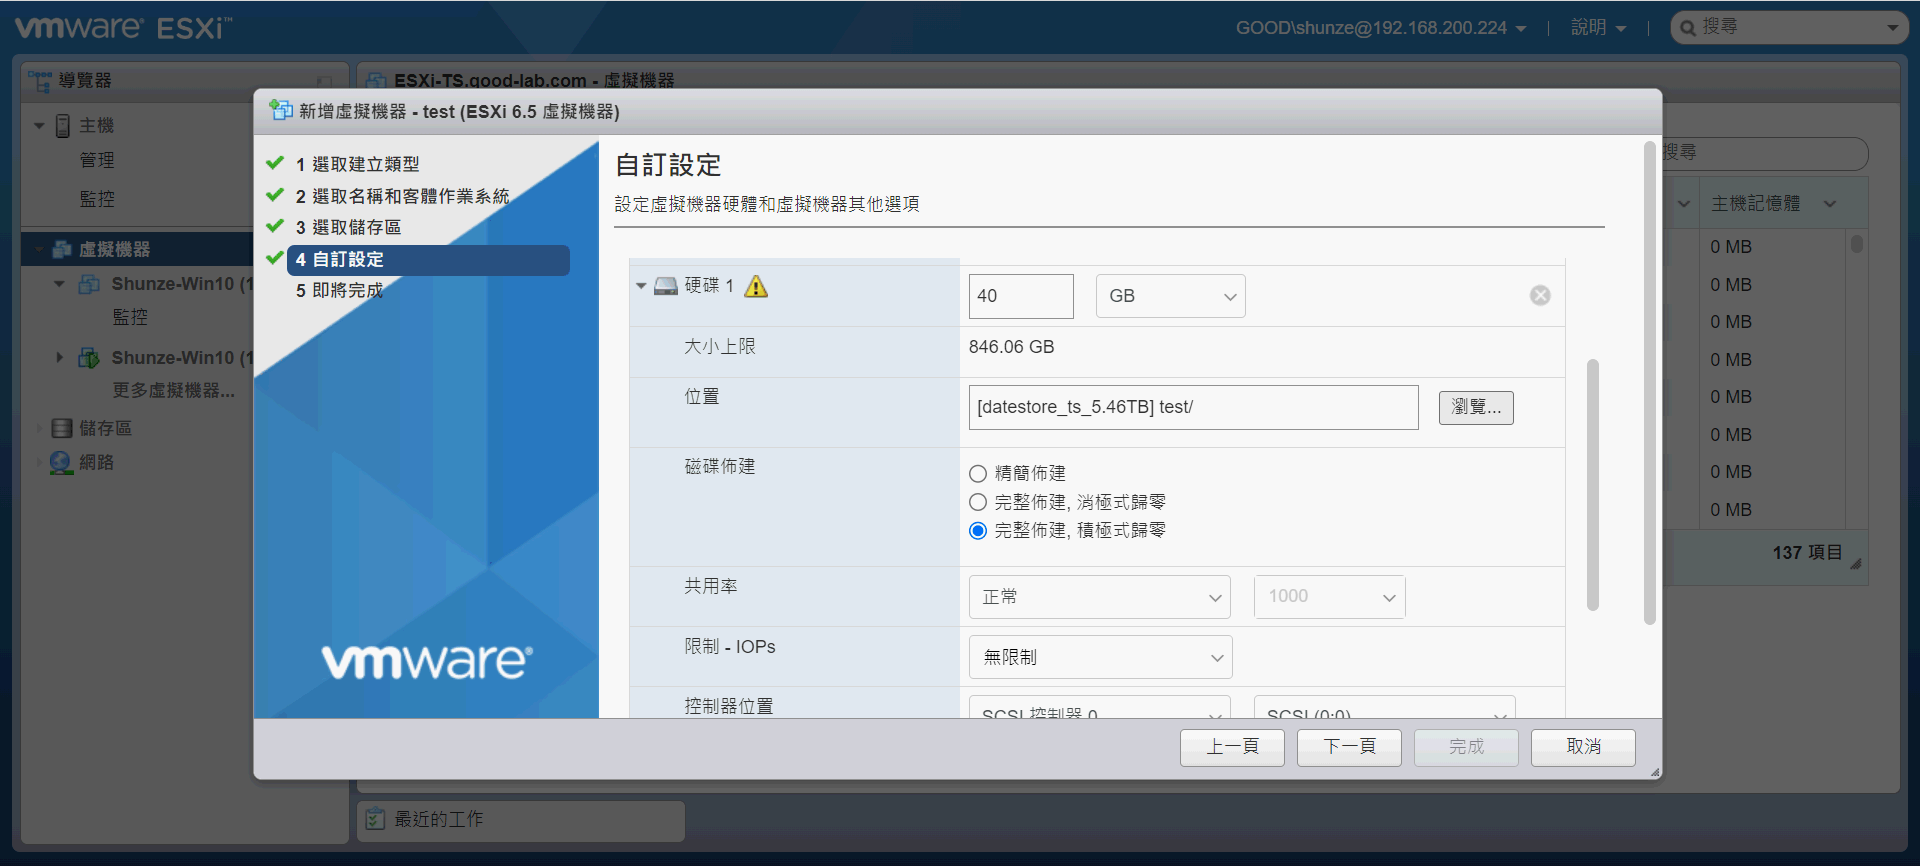1920x866 pixels.
Task: Click the 網路 network icon in navigator
Action: click(x=62, y=462)
